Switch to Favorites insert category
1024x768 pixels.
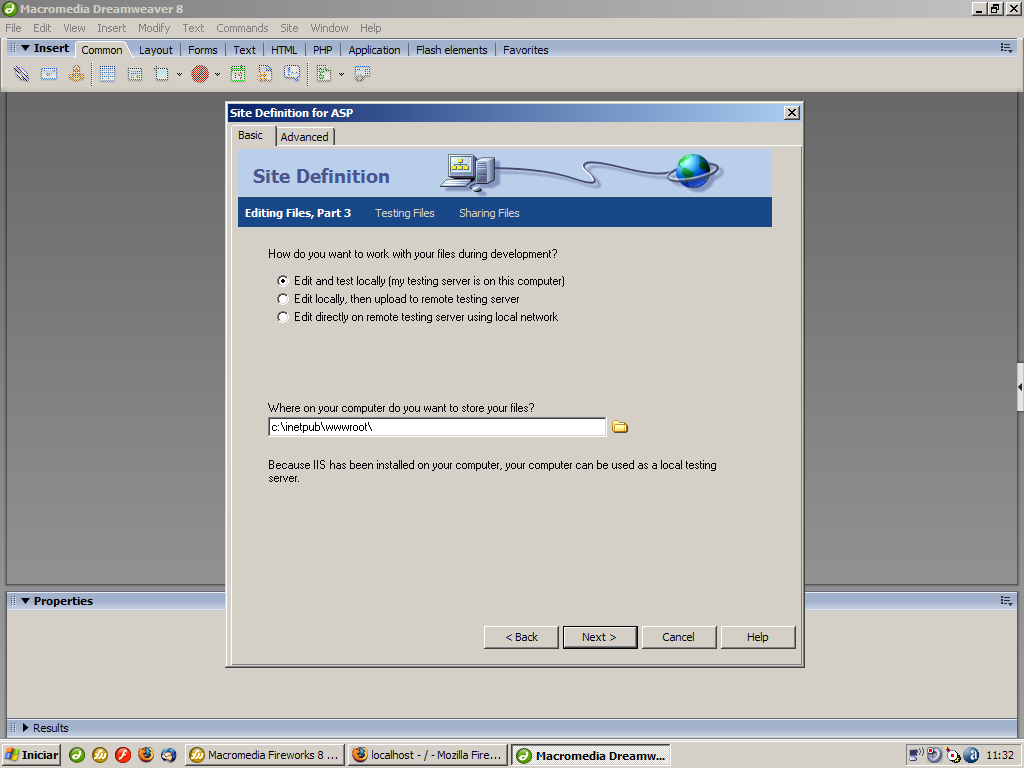coord(526,50)
